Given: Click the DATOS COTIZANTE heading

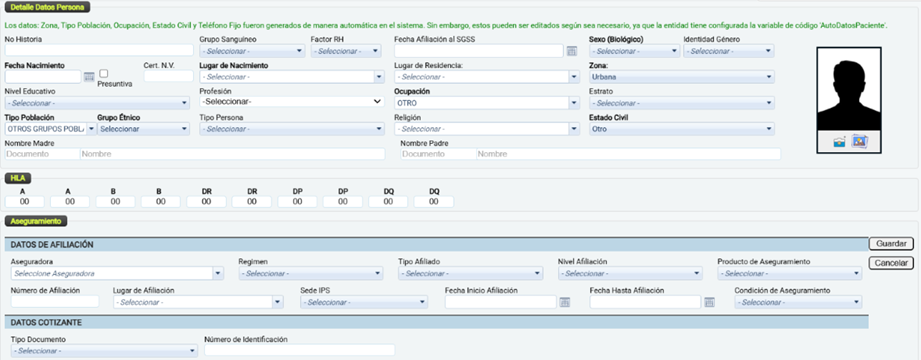Looking at the screenshot, I should pyautogui.click(x=46, y=322).
